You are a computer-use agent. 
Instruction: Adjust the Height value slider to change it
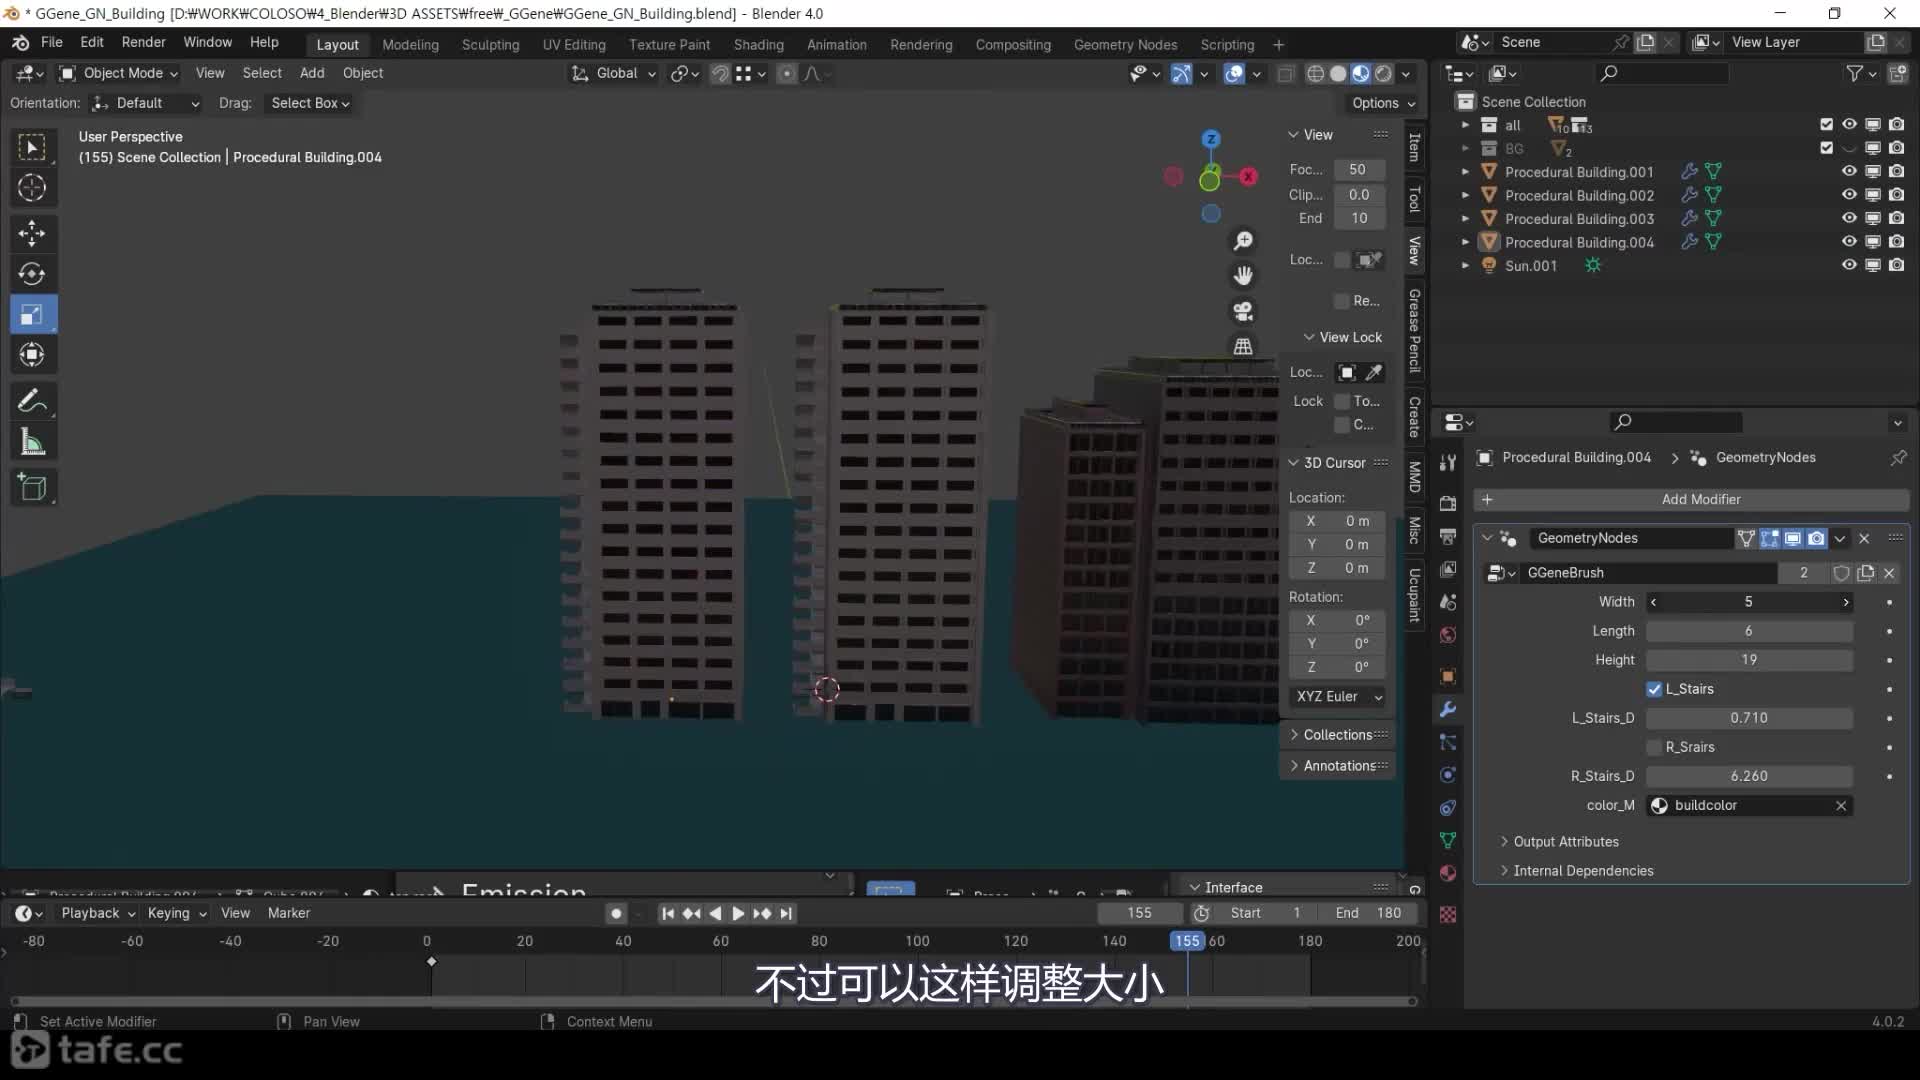pyautogui.click(x=1749, y=660)
